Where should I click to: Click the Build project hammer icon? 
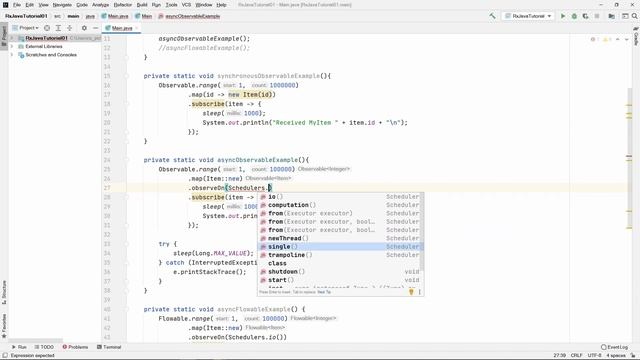click(493, 16)
